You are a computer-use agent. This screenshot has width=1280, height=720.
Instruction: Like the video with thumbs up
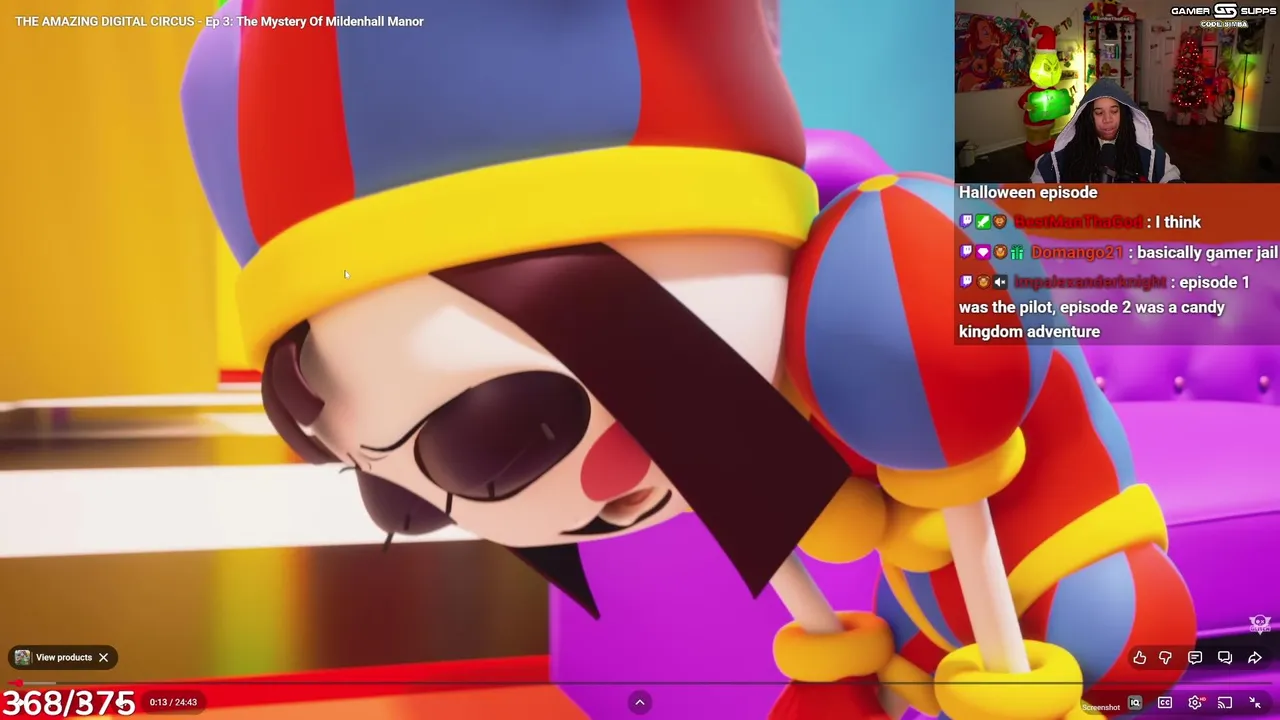coord(1139,657)
